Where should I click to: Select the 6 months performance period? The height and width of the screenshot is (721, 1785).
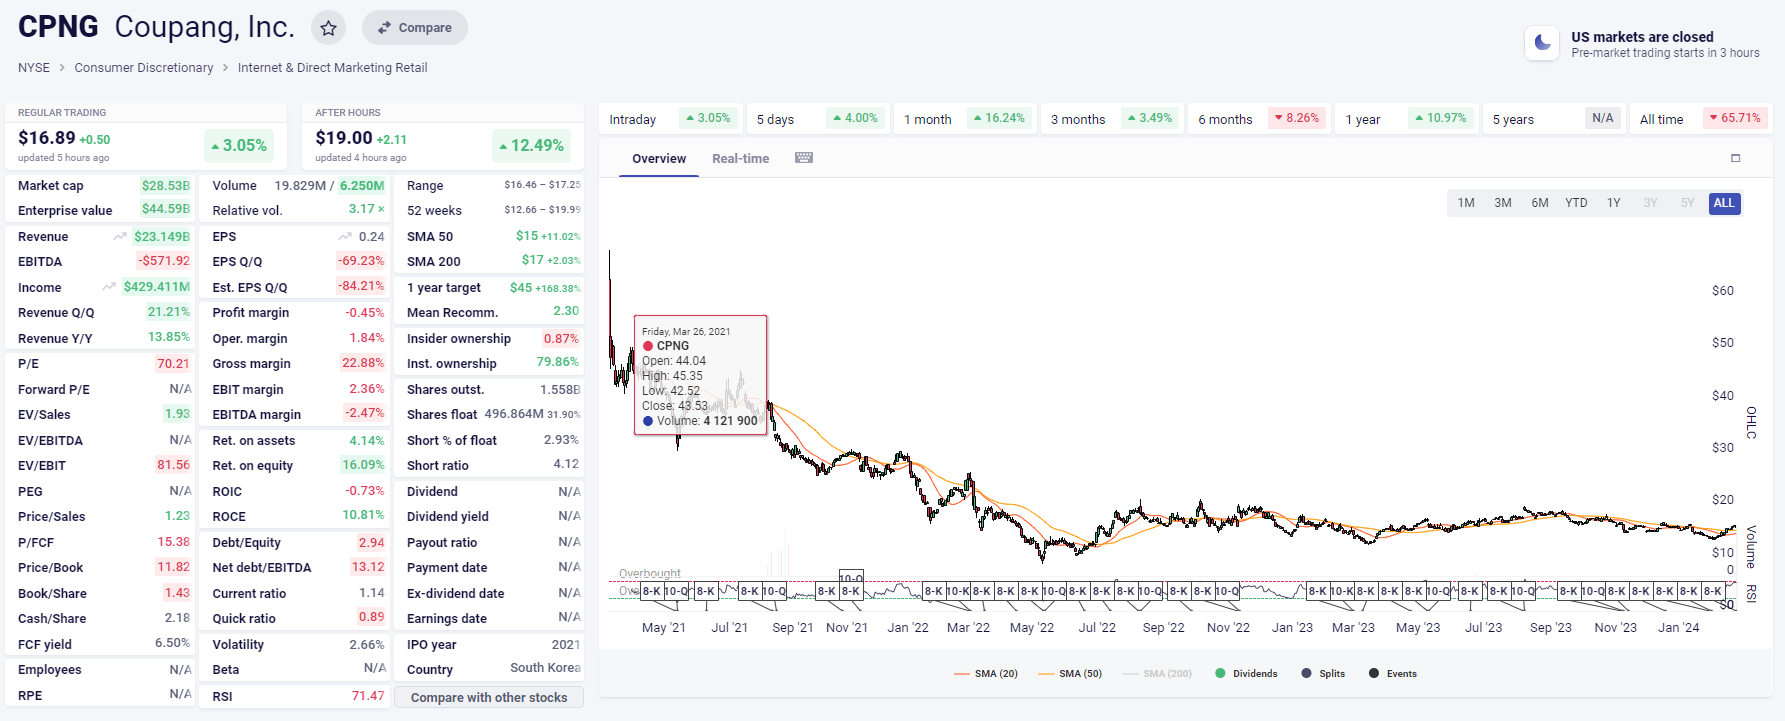(x=1259, y=118)
